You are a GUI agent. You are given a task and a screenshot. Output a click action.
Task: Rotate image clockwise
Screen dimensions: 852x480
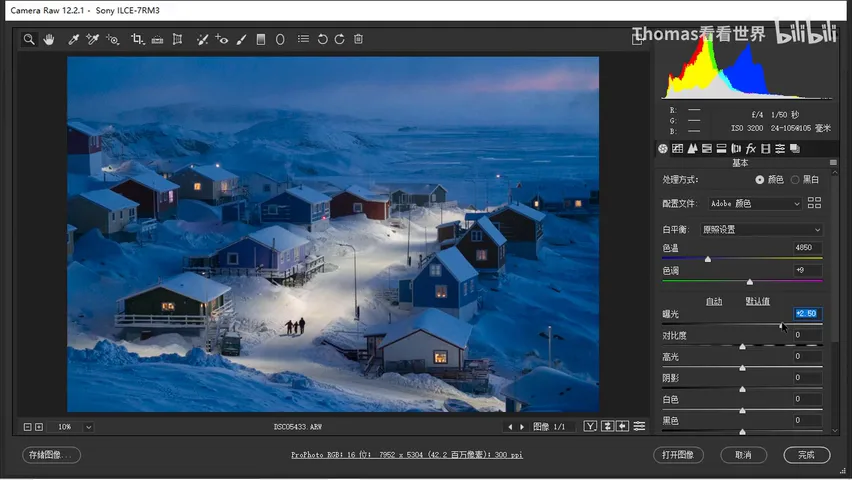point(340,39)
